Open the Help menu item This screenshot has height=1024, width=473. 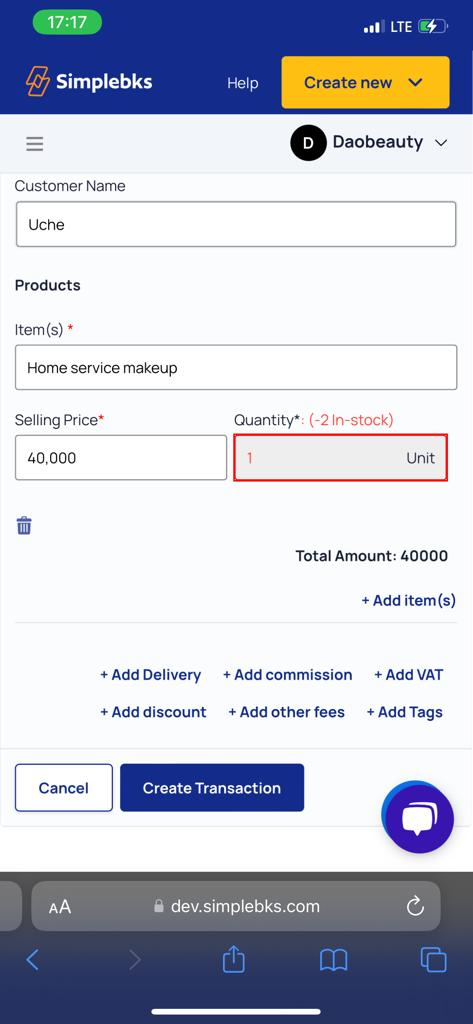click(242, 83)
